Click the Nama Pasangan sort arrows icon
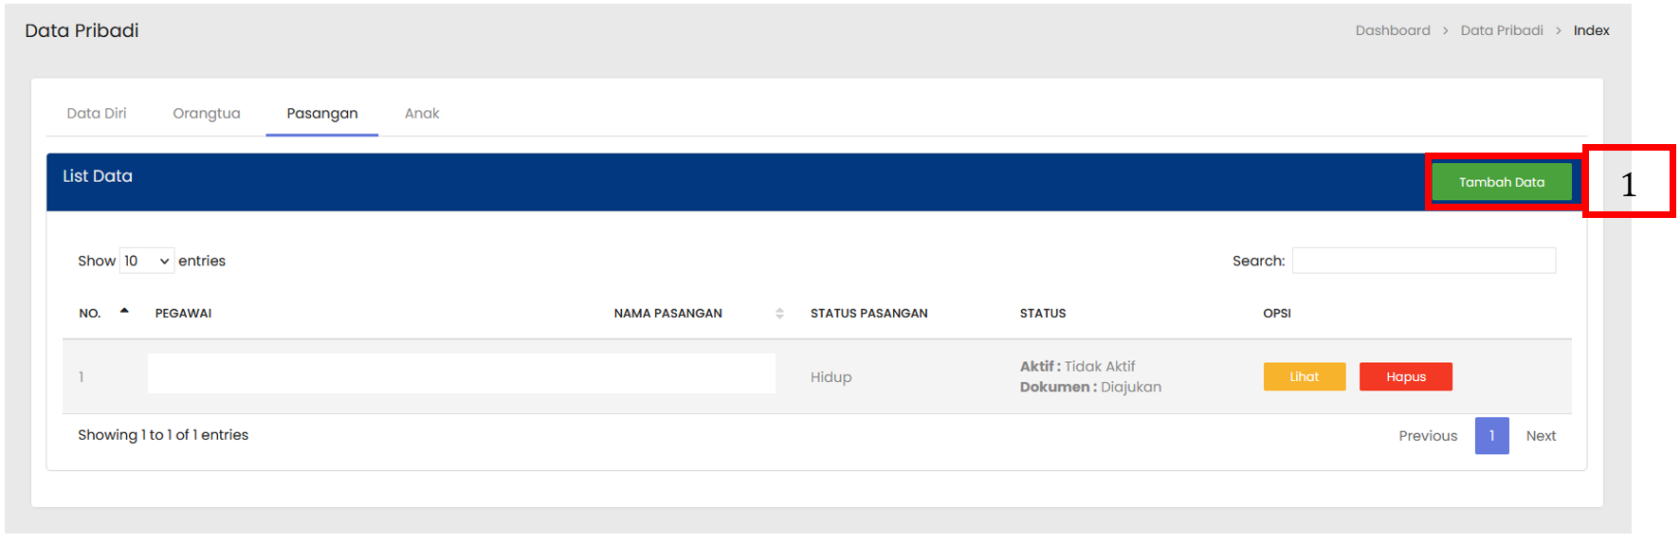Screen dimensions: 1680x543 (779, 314)
